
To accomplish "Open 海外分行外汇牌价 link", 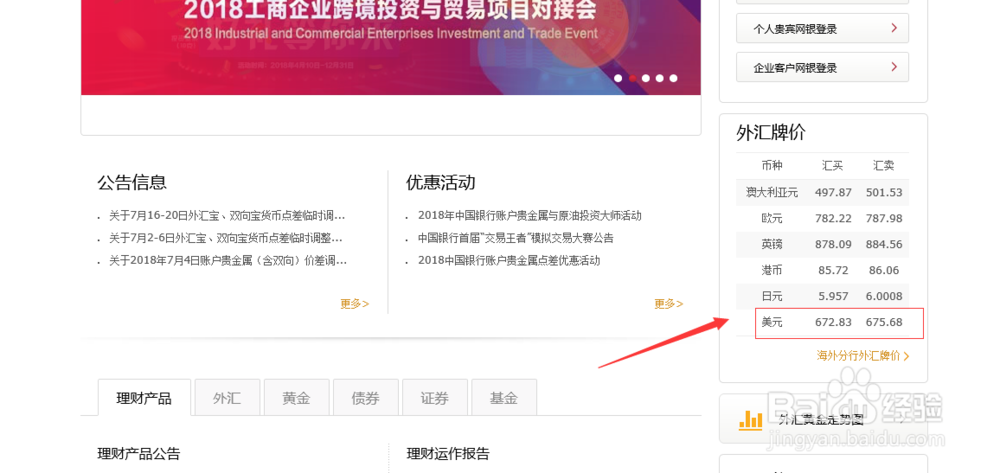I will tap(863, 356).
